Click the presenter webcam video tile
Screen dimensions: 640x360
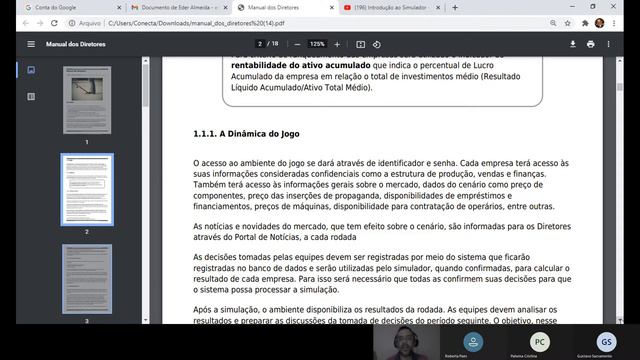pyautogui.click(x=407, y=342)
